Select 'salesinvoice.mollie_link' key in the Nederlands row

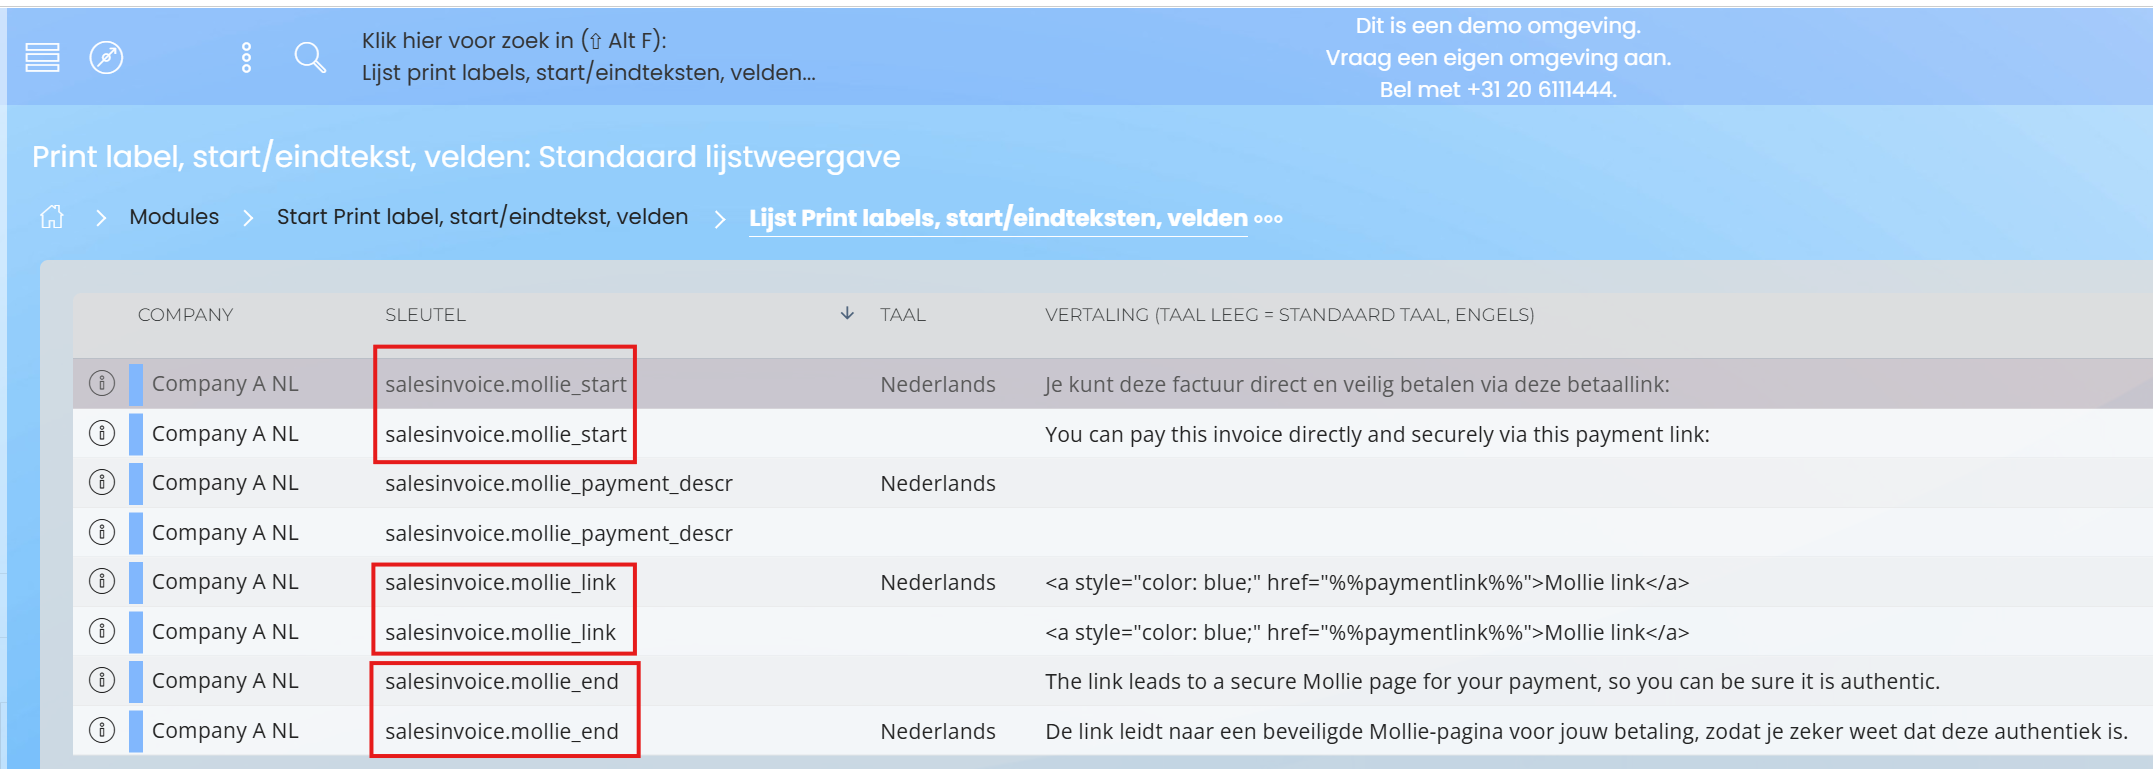500,582
